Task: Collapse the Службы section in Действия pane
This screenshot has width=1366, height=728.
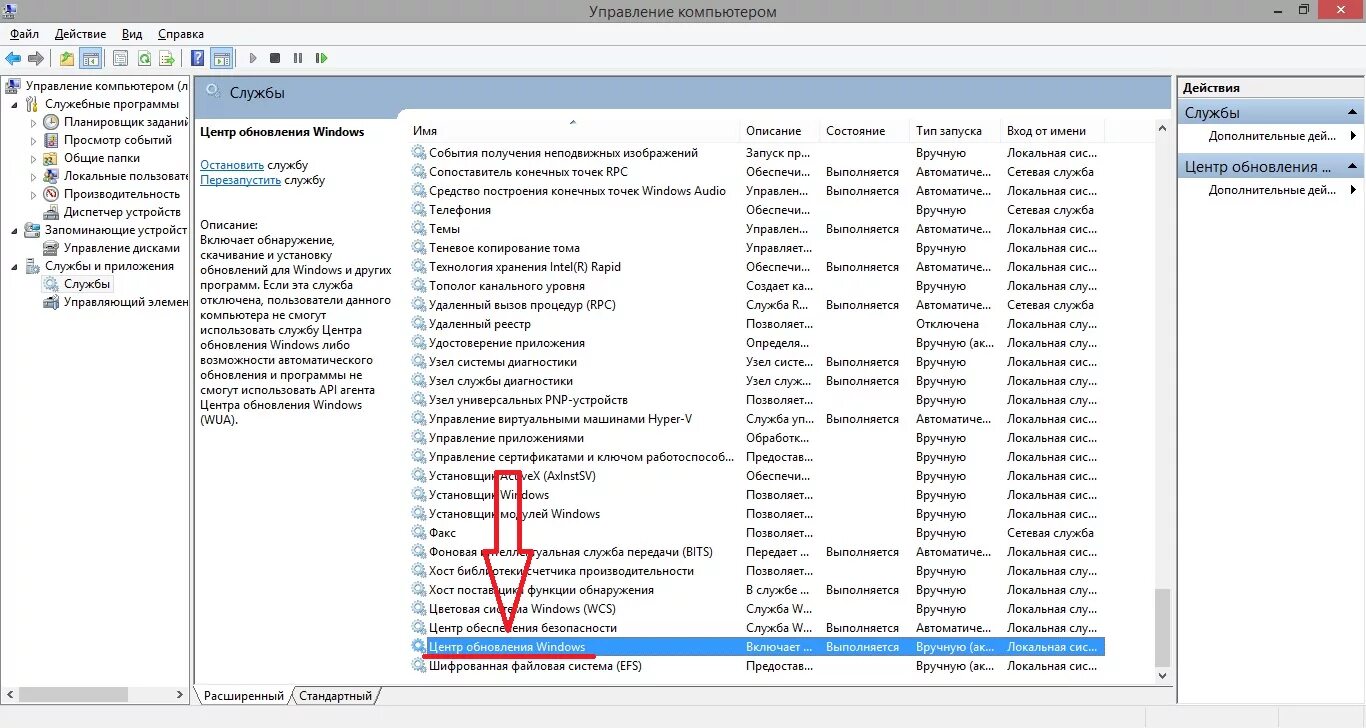Action: tap(1353, 113)
